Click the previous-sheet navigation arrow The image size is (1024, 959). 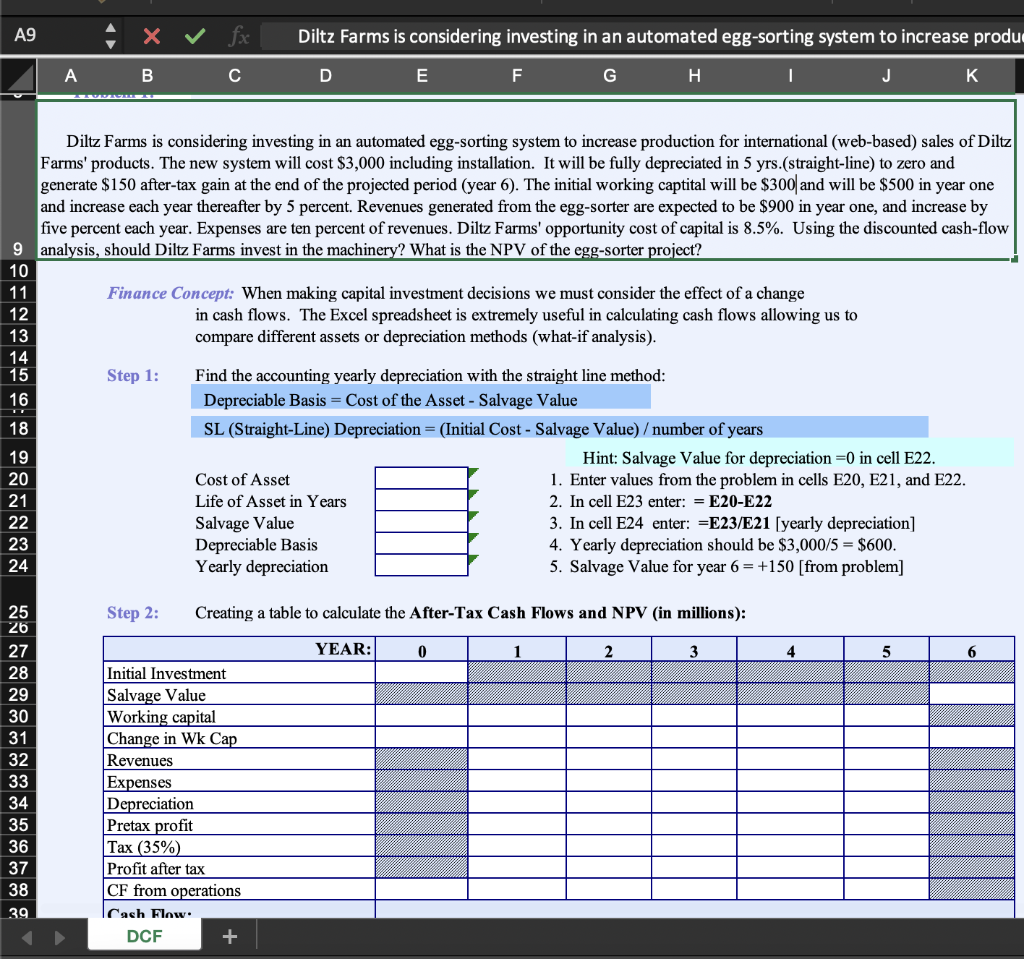point(26,936)
